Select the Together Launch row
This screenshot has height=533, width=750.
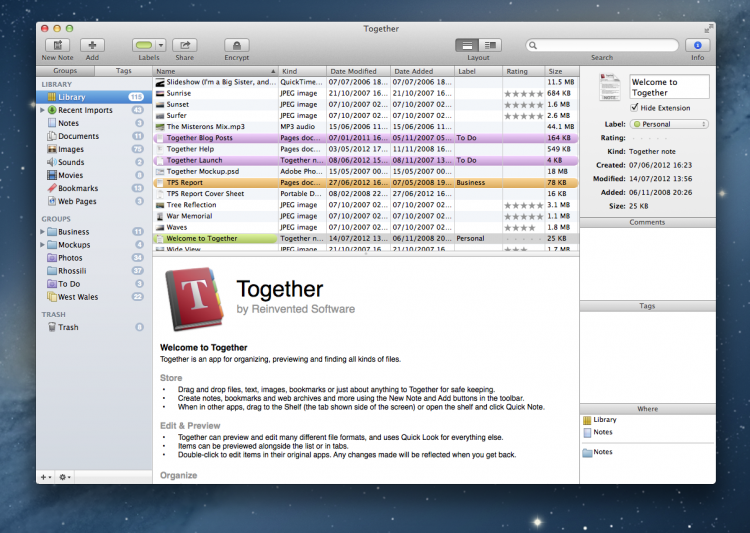tap(366, 160)
